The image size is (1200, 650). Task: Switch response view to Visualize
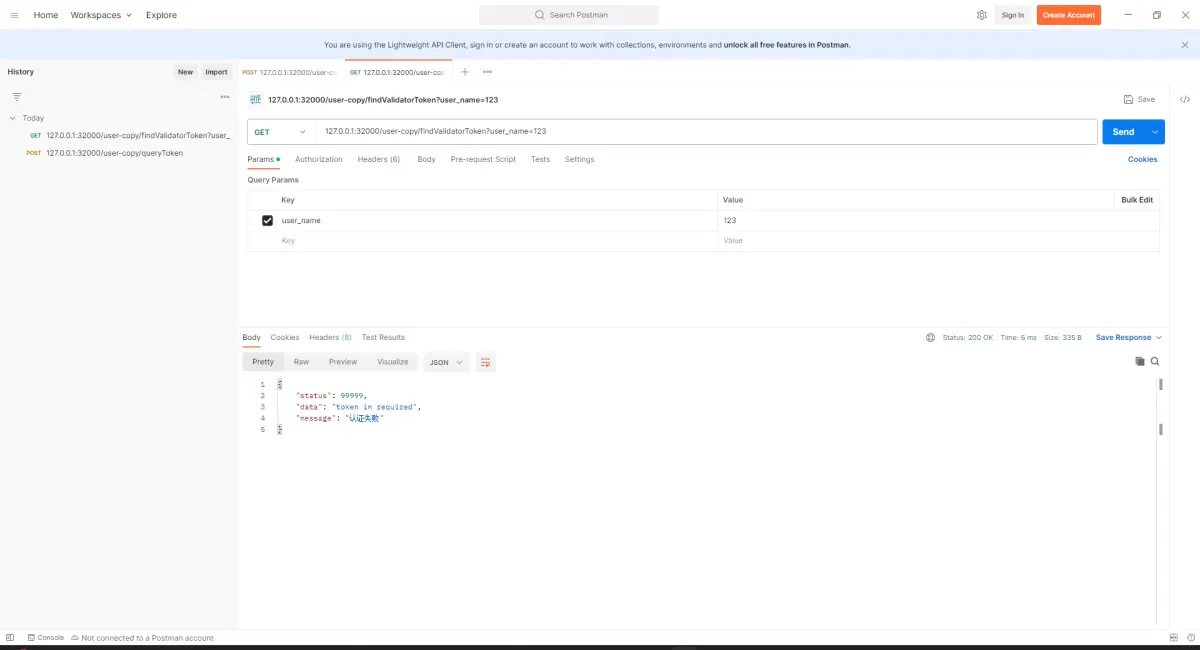(392, 362)
